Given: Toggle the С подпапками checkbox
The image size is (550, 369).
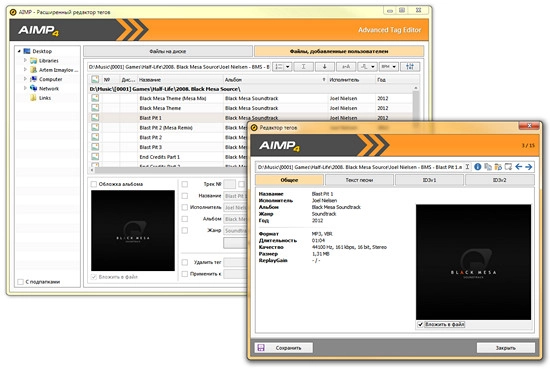Looking at the screenshot, I should 20,282.
